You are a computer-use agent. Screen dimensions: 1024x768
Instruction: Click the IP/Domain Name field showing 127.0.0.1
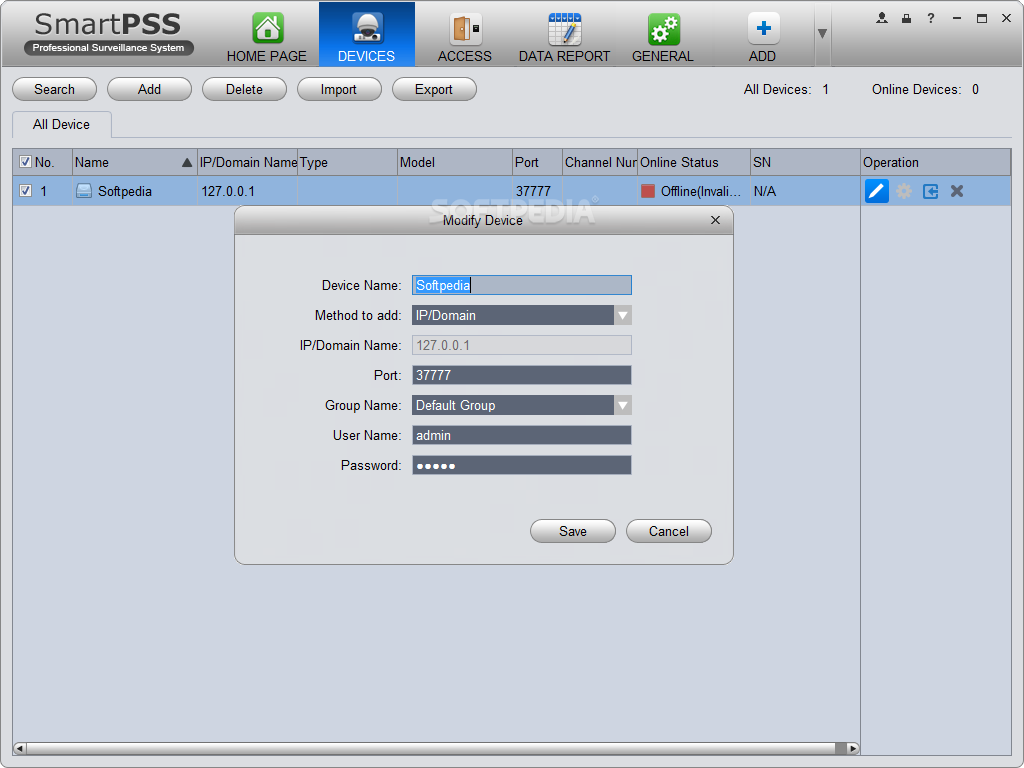(x=521, y=345)
